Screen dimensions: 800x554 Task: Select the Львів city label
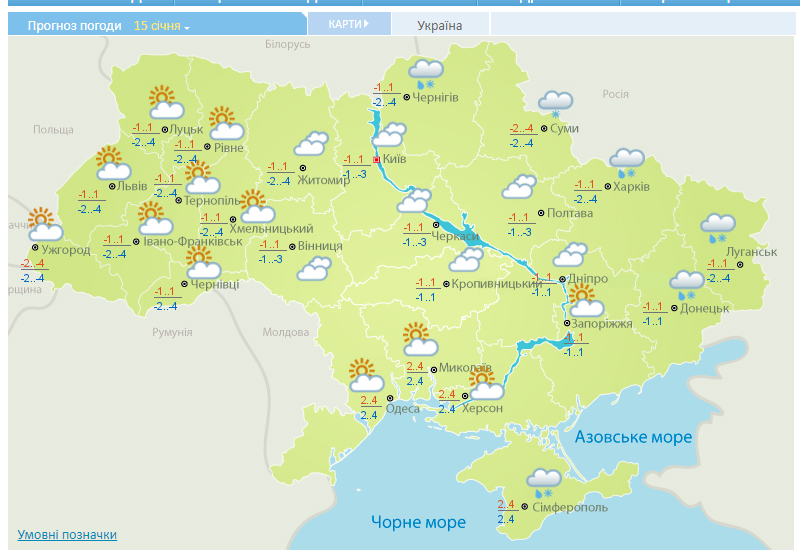(x=132, y=186)
